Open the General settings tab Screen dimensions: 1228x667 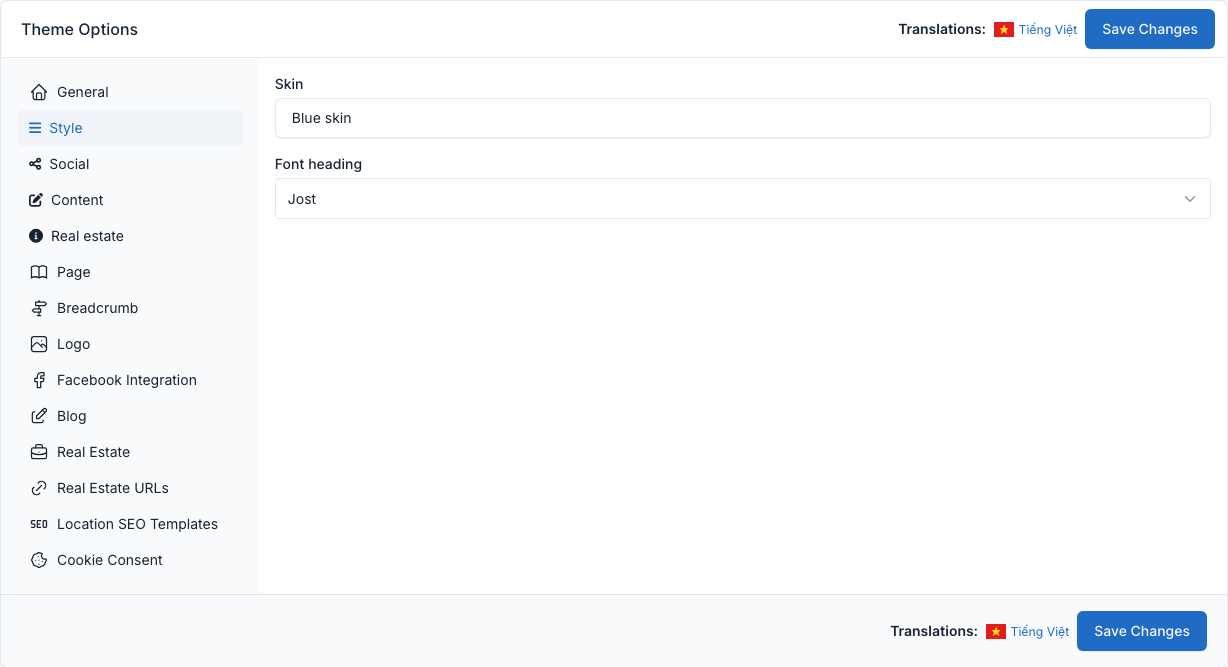click(130, 92)
